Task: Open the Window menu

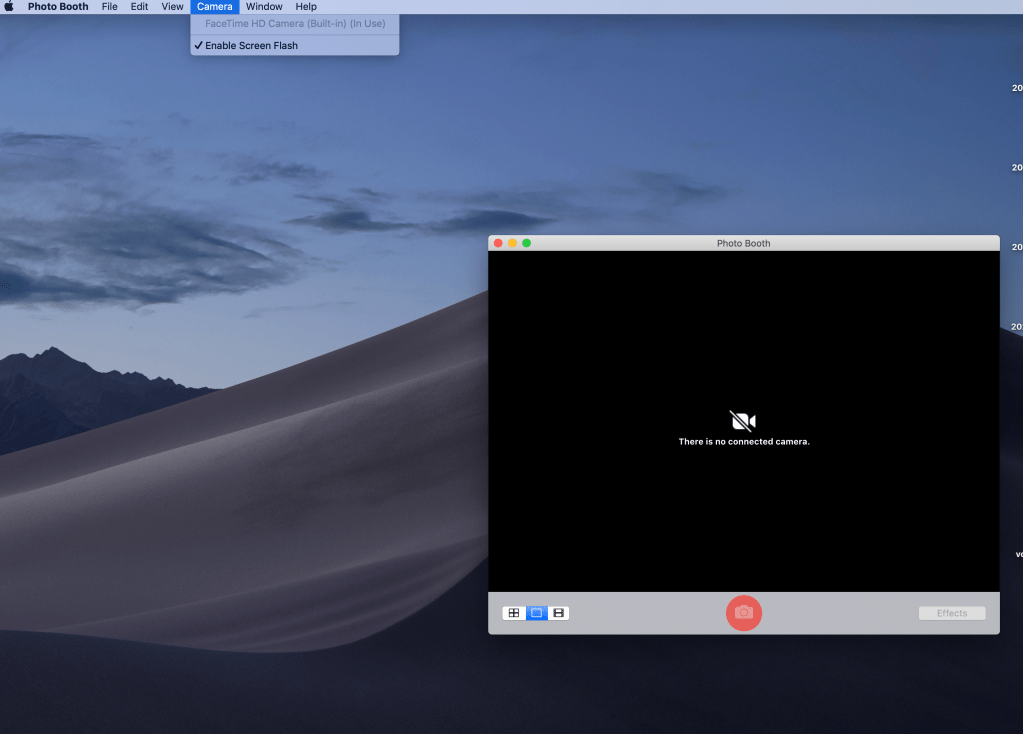Action: 264,7
